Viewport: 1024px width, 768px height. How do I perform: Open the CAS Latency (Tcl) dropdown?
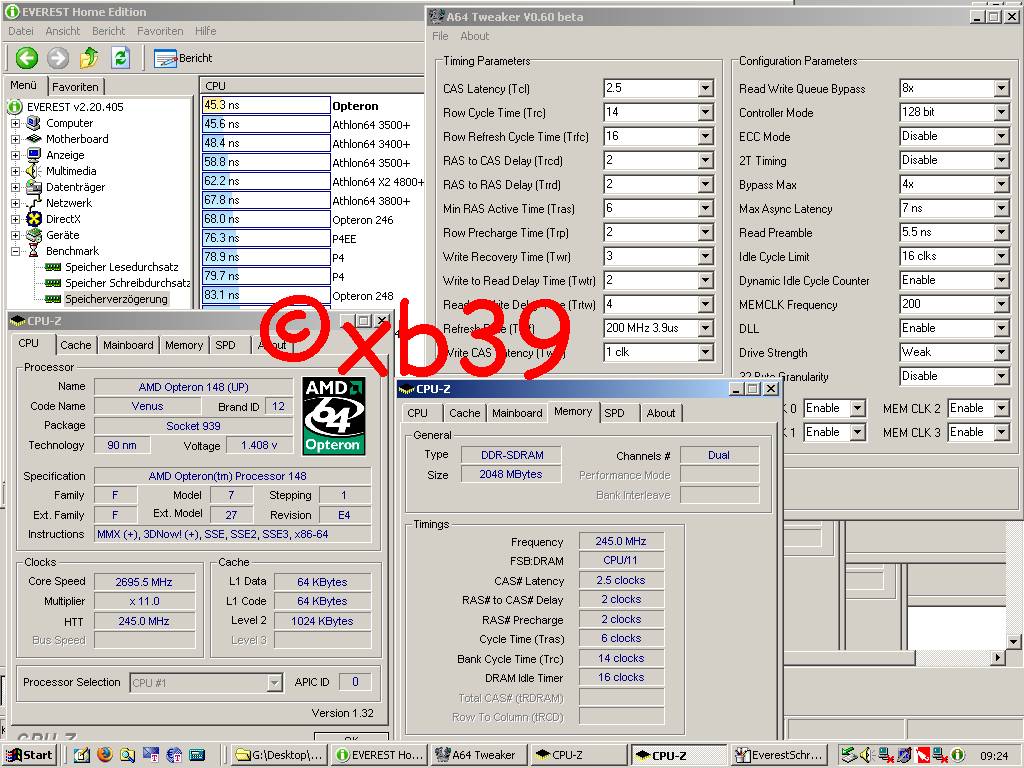point(705,88)
